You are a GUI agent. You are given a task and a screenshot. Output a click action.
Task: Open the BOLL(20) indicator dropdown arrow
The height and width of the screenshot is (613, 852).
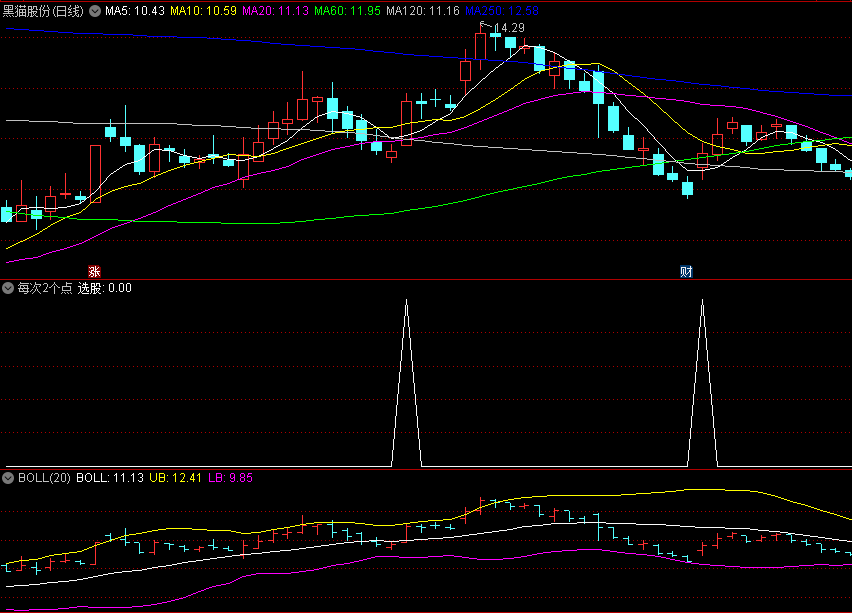[x=8, y=478]
